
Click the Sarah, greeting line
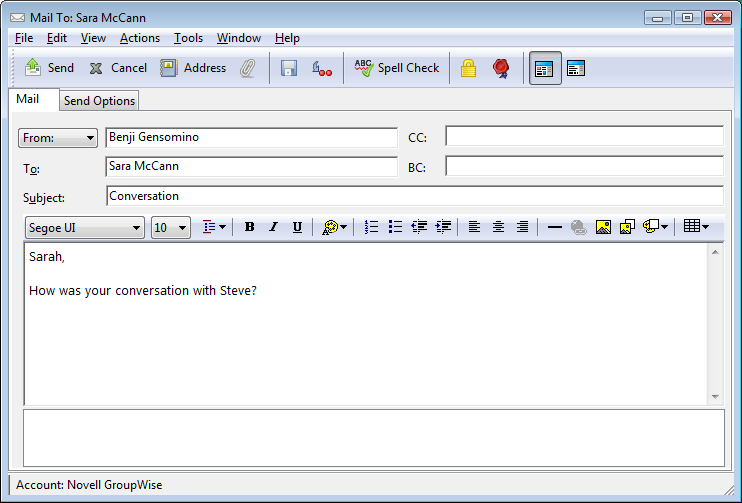[x=46, y=256]
